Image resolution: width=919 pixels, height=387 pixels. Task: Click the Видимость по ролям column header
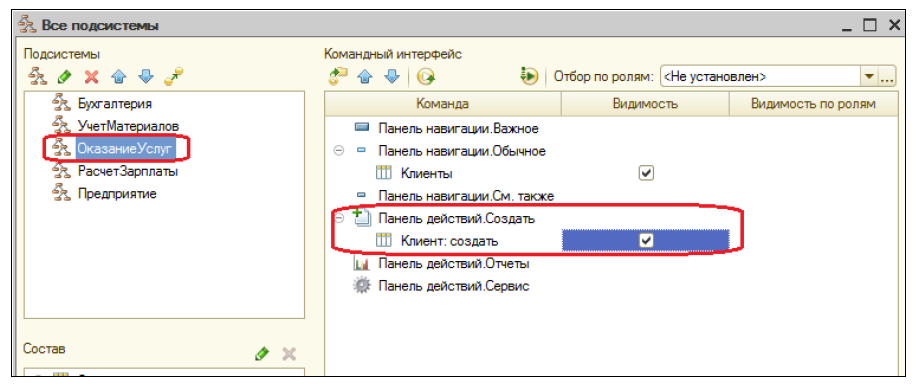[x=814, y=104]
